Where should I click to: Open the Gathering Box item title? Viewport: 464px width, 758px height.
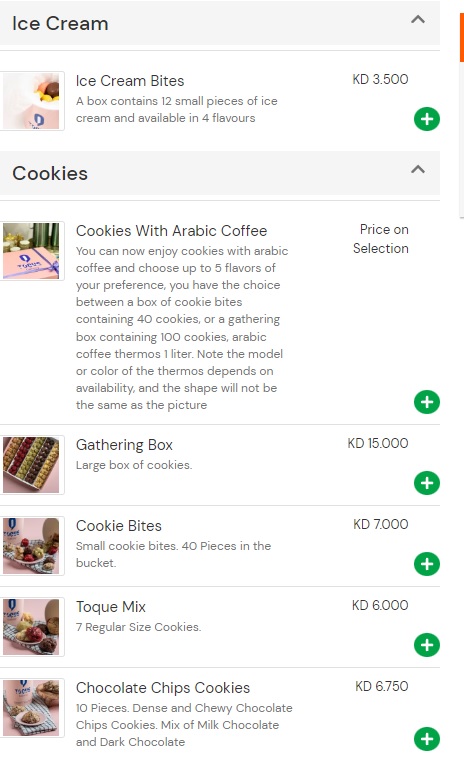click(124, 445)
